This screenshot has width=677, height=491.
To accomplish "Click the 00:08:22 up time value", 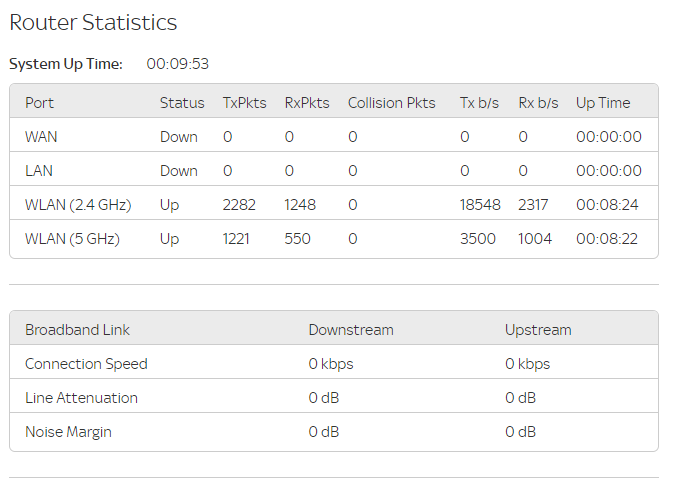I will (x=609, y=239).
